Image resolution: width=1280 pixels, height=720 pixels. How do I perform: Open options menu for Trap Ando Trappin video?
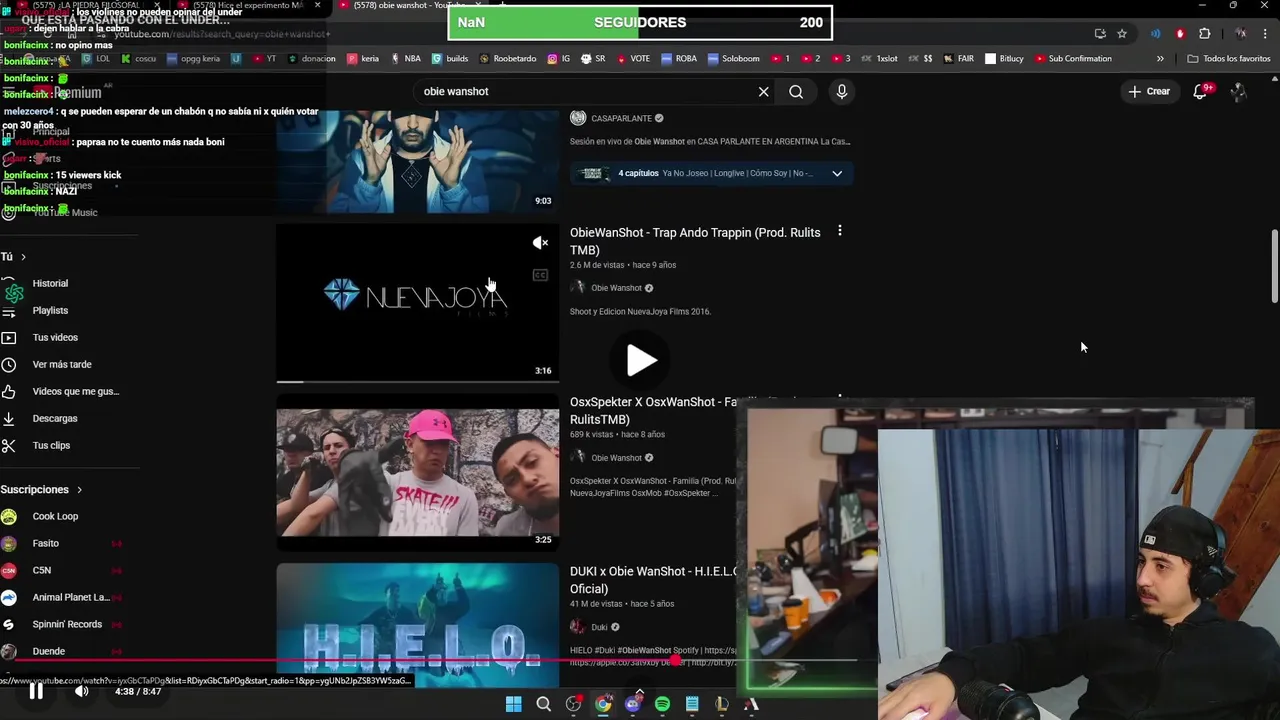[x=839, y=231]
